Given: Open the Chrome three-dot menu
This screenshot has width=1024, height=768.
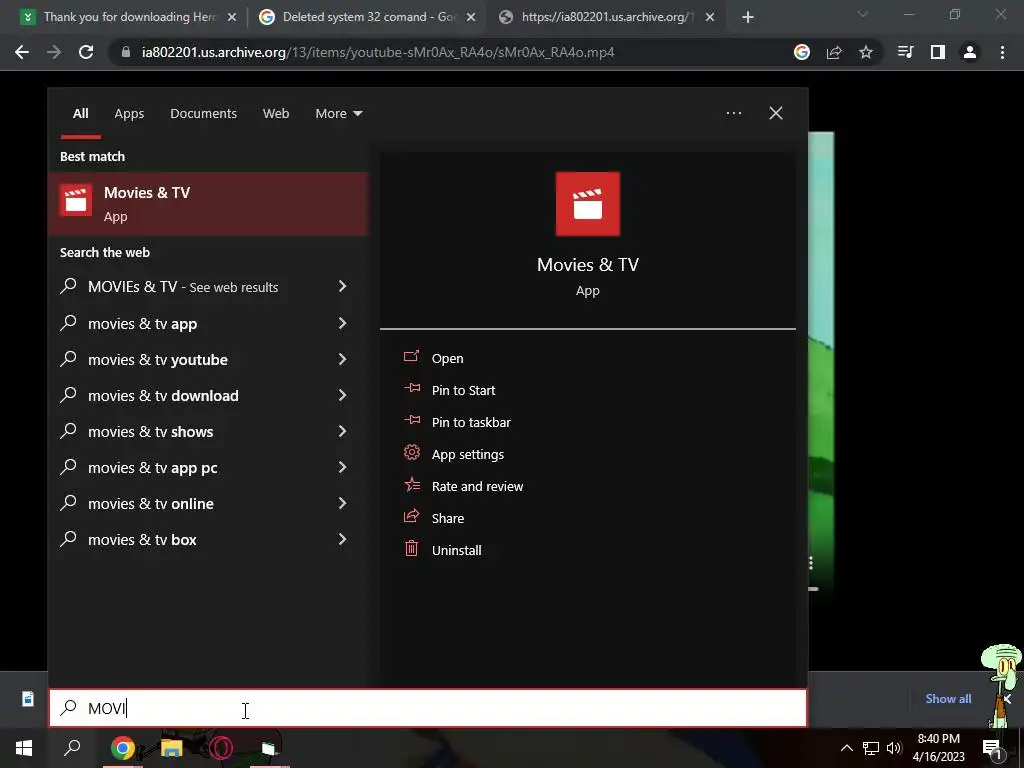Looking at the screenshot, I should pyautogui.click(x=1002, y=52).
